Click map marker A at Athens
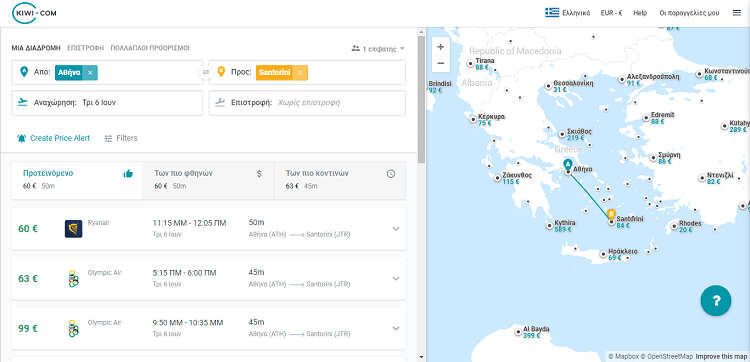750x362 pixels. tap(568, 165)
